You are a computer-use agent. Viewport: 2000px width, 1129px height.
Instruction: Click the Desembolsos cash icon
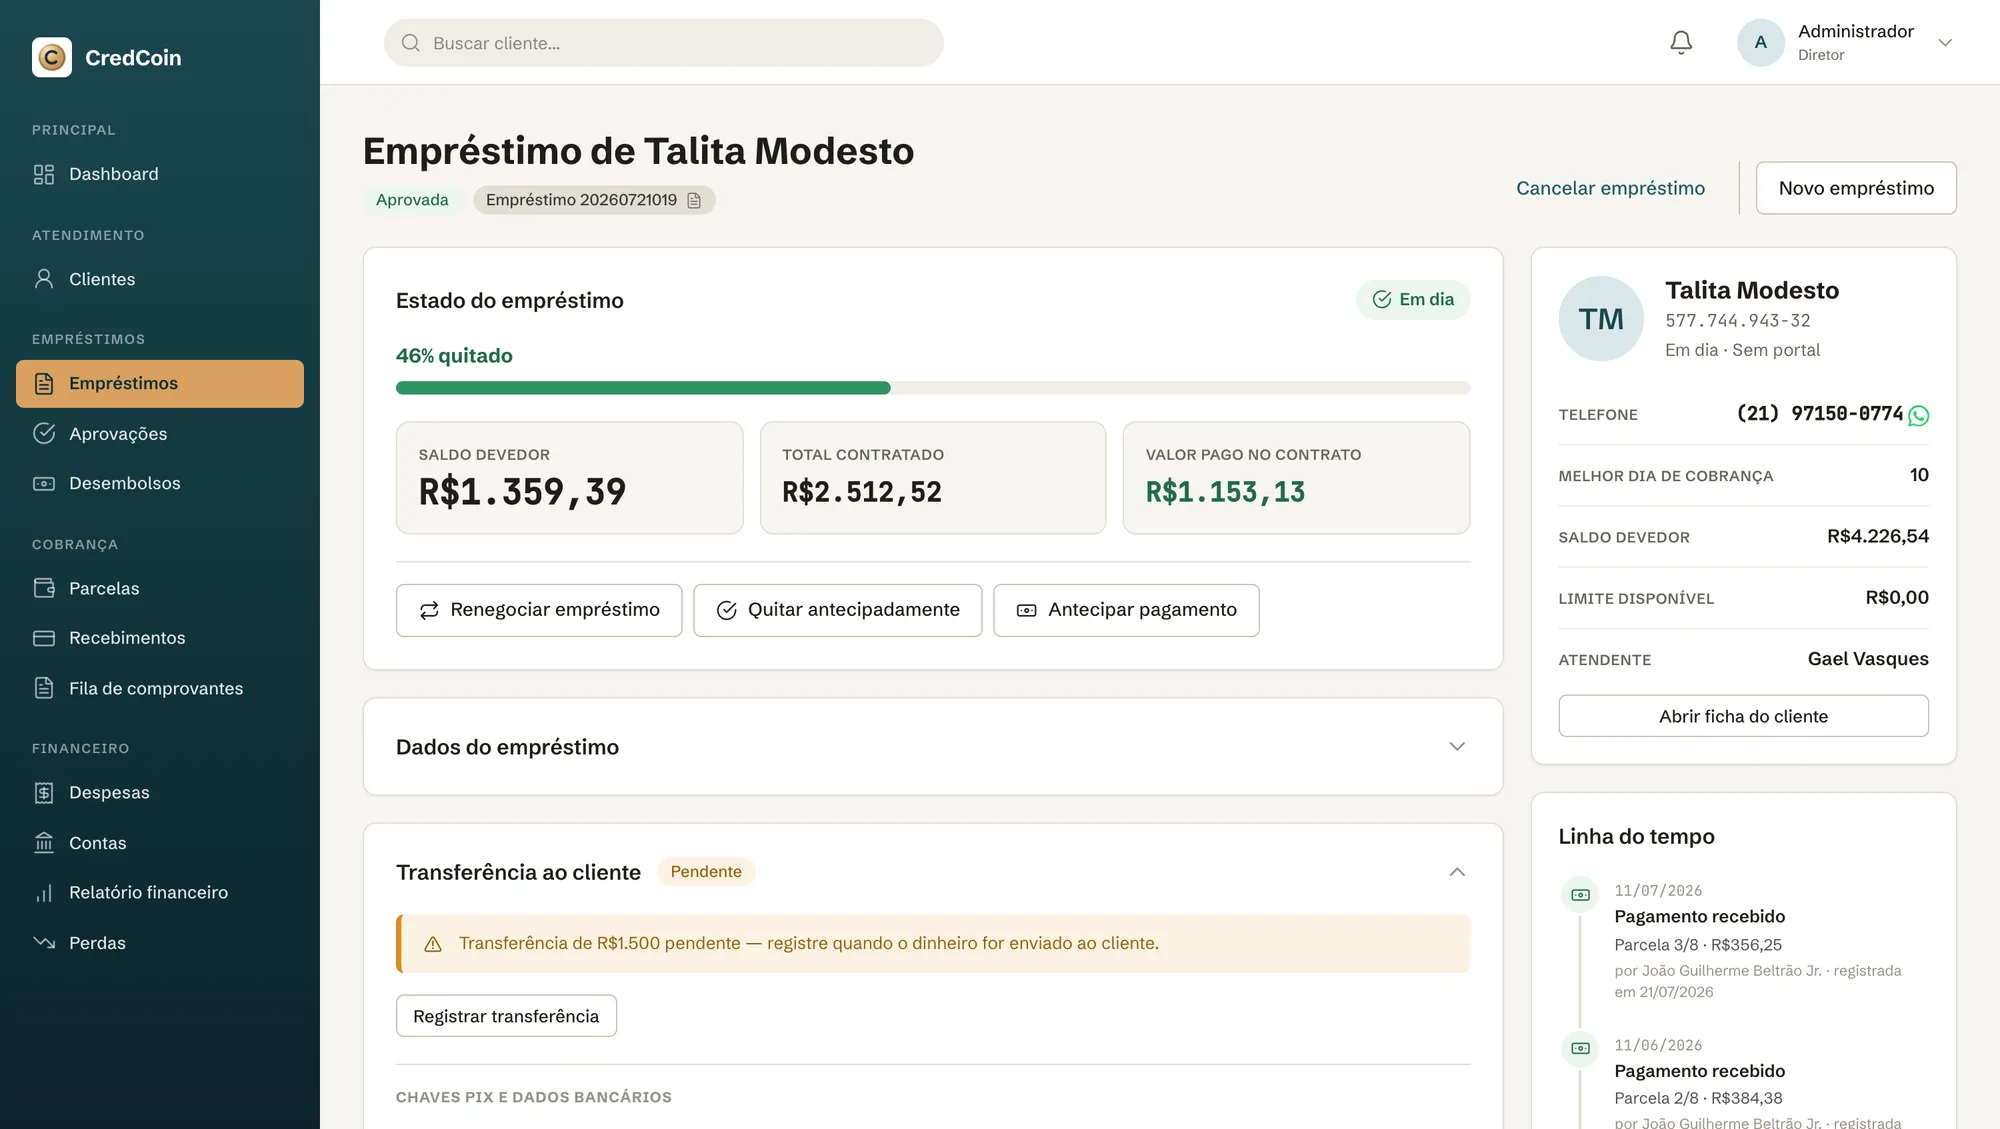44,484
